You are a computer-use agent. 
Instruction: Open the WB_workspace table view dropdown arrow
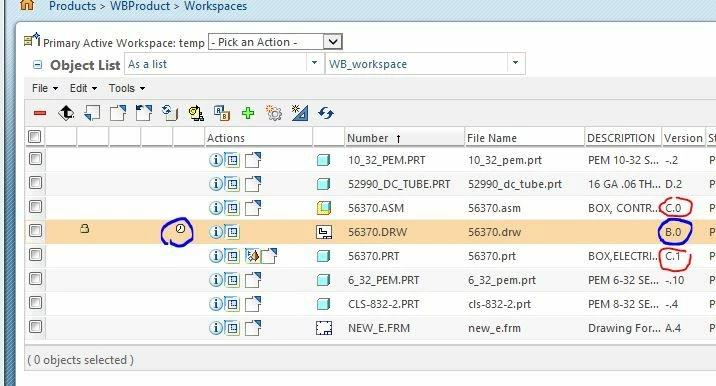pyautogui.click(x=516, y=63)
